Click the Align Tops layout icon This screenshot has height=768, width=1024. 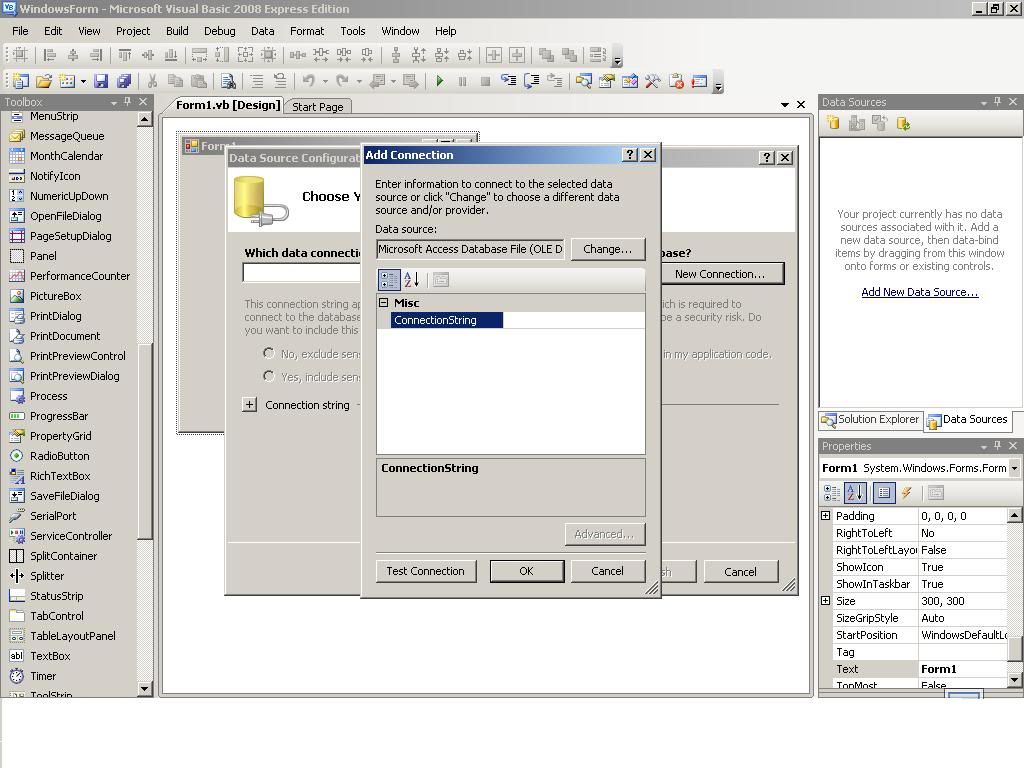click(x=125, y=55)
